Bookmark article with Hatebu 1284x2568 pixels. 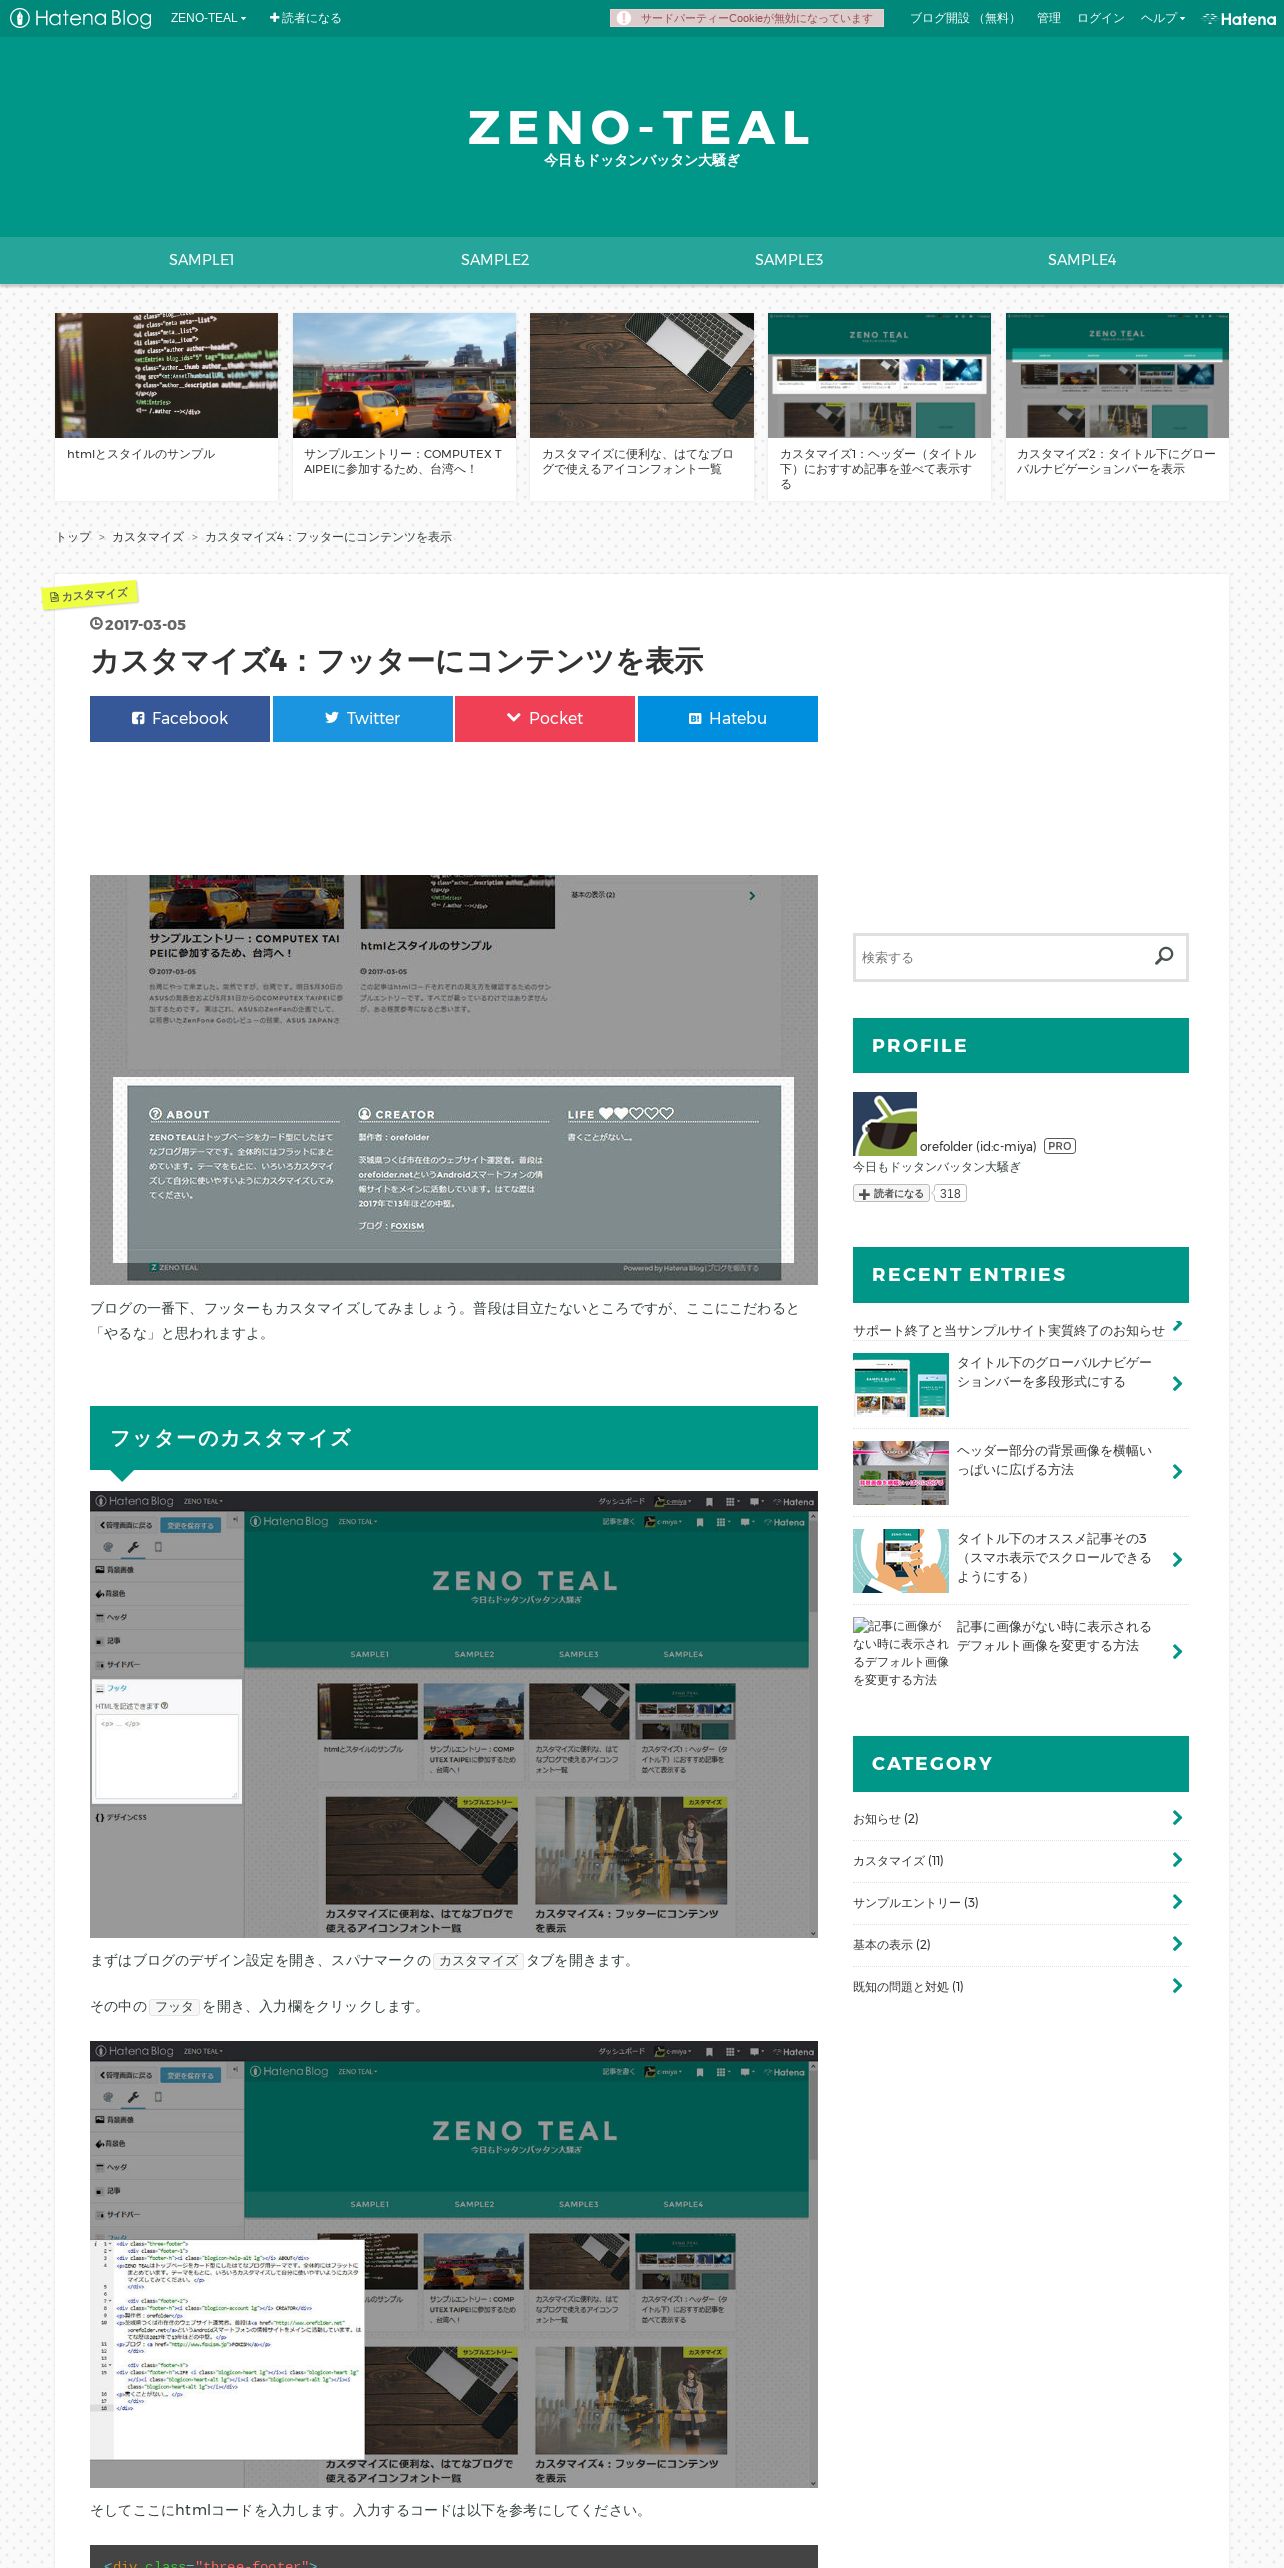coord(728,719)
